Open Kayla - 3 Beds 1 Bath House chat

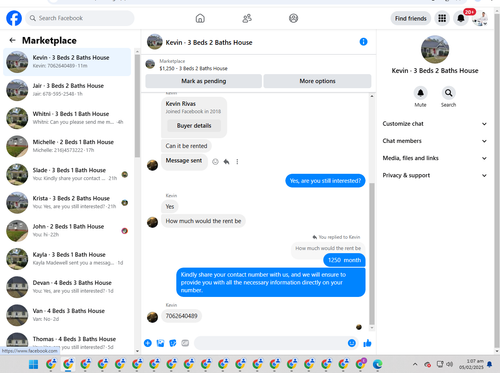coord(67,259)
